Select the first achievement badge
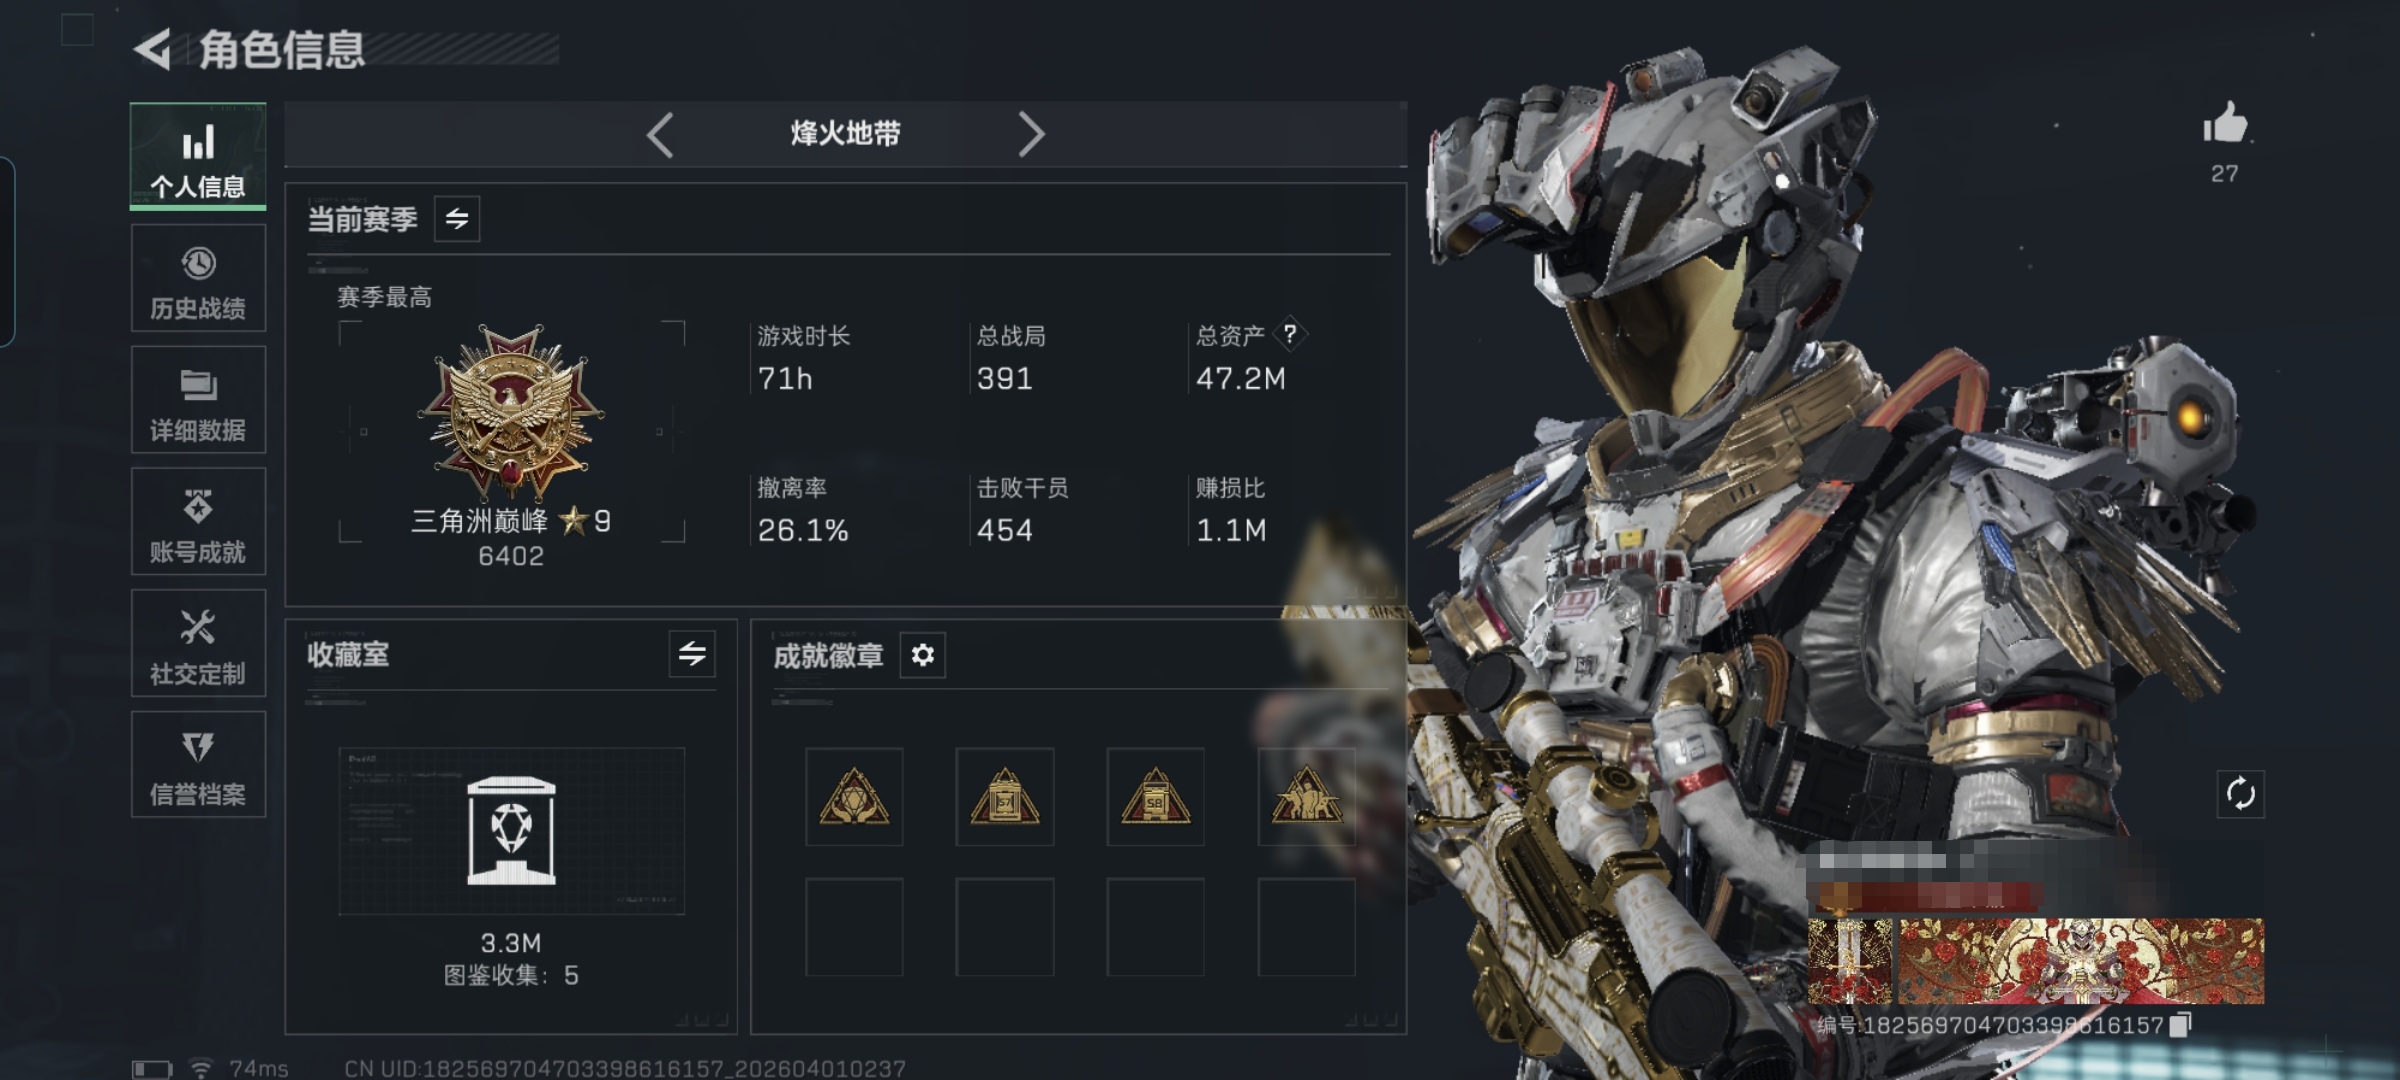 pos(854,797)
